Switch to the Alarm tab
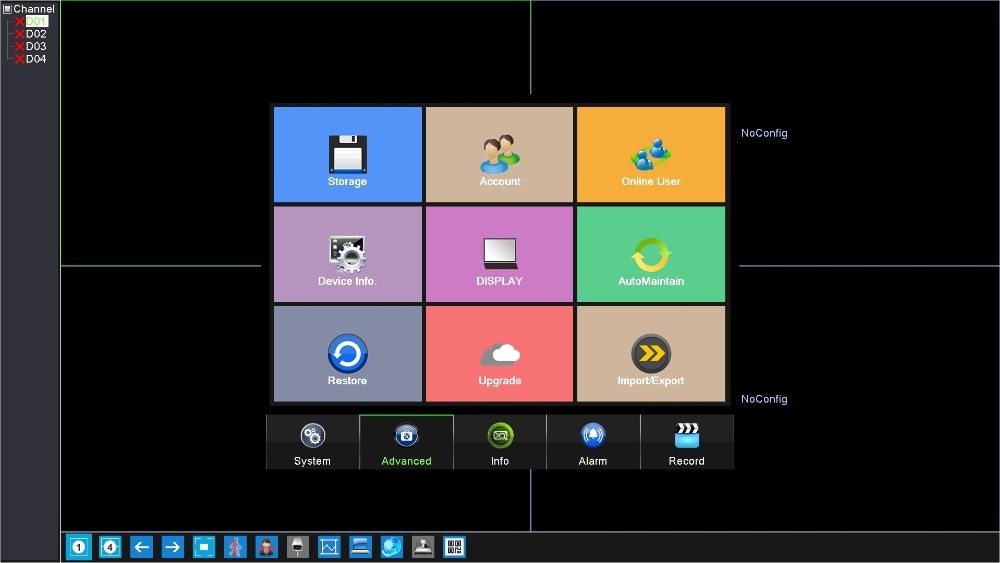The height and width of the screenshot is (563, 1000). [x=593, y=442]
